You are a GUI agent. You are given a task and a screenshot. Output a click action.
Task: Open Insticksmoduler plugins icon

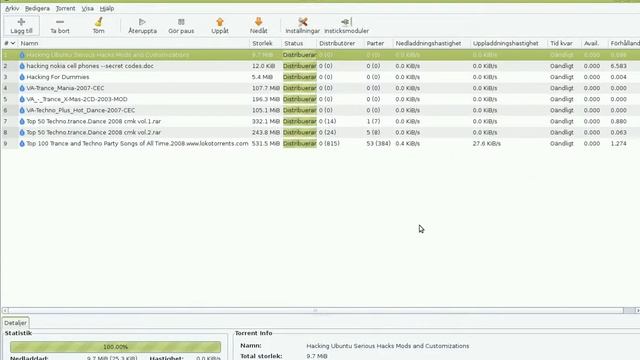pyautogui.click(x=346, y=22)
